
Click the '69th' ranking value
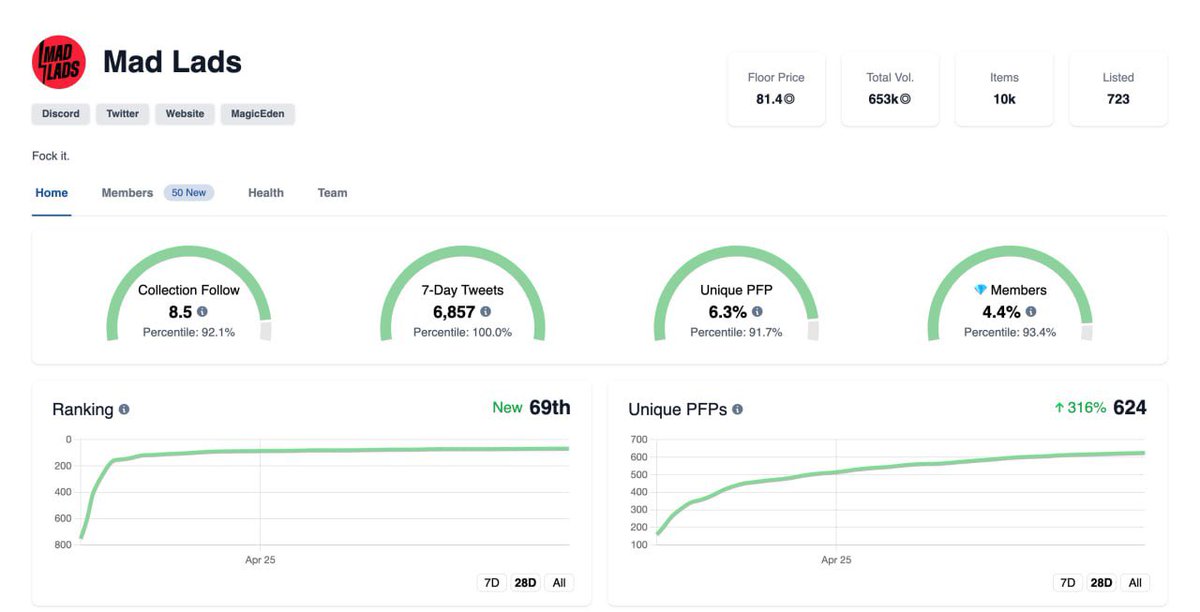pos(550,407)
